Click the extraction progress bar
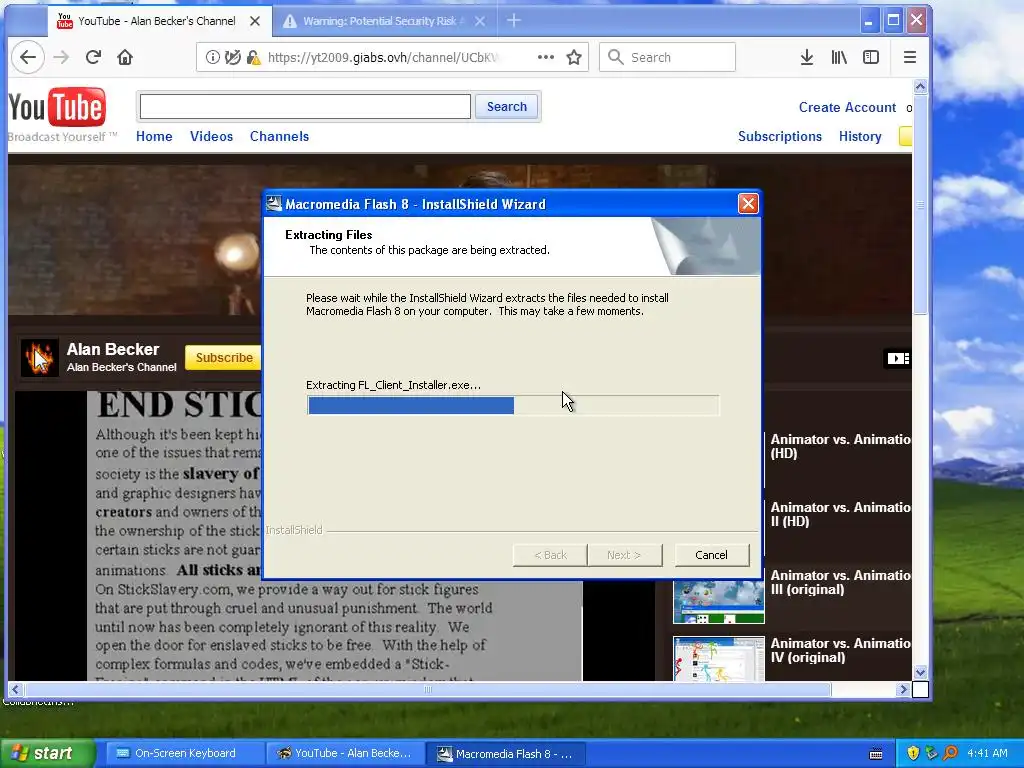This screenshot has height=768, width=1024. pyautogui.click(x=513, y=406)
